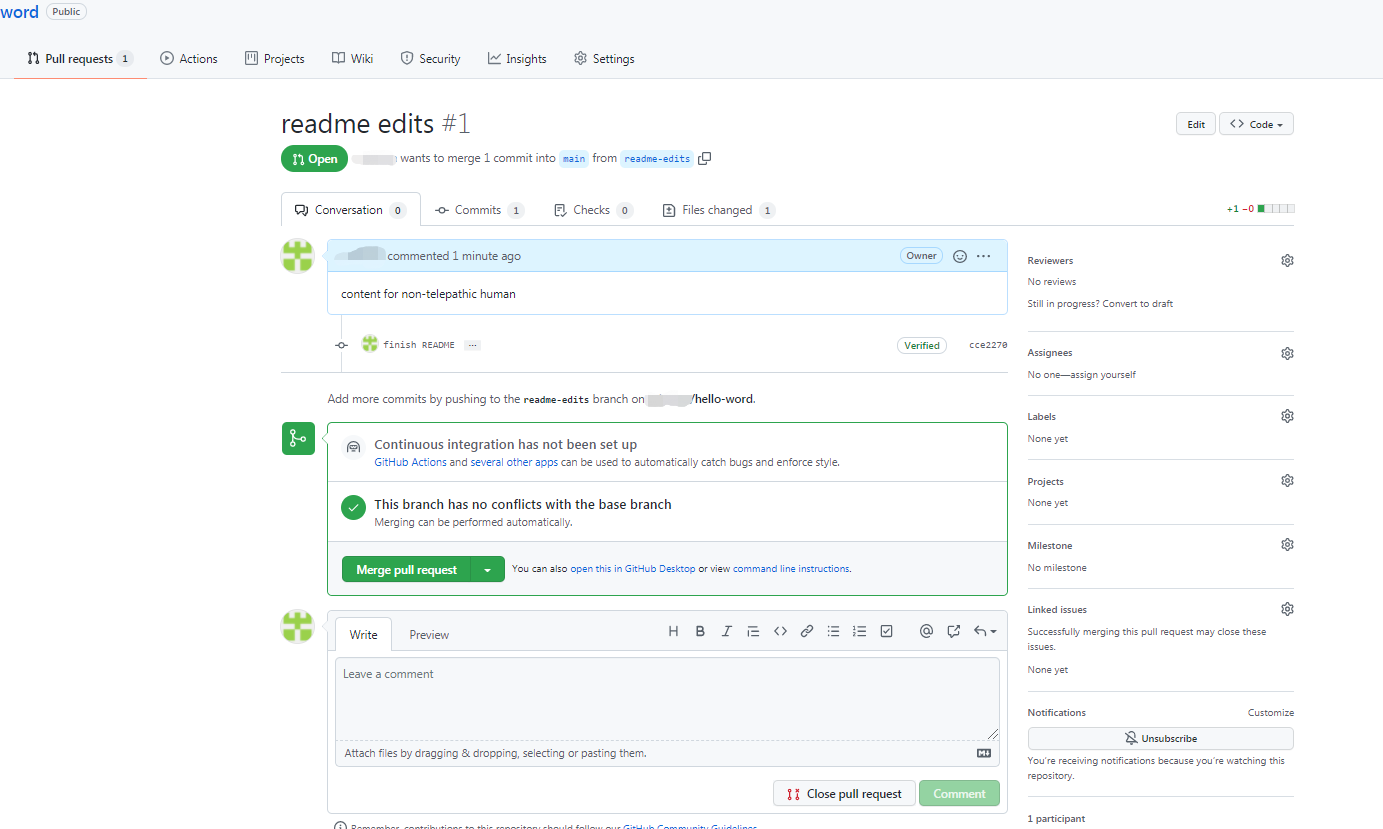The image size is (1383, 829).
Task: Open the Reviewers settings gear
Action: (x=1287, y=260)
